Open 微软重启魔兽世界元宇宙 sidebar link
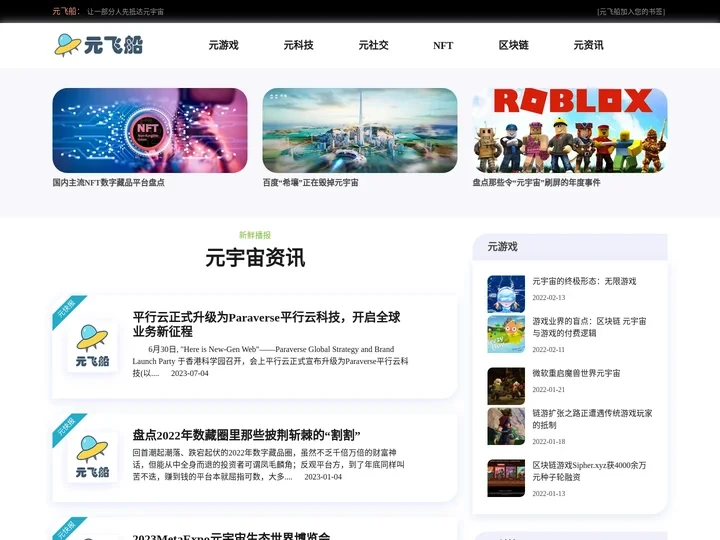Viewport: 720px width, 540px height. pyautogui.click(x=576, y=373)
